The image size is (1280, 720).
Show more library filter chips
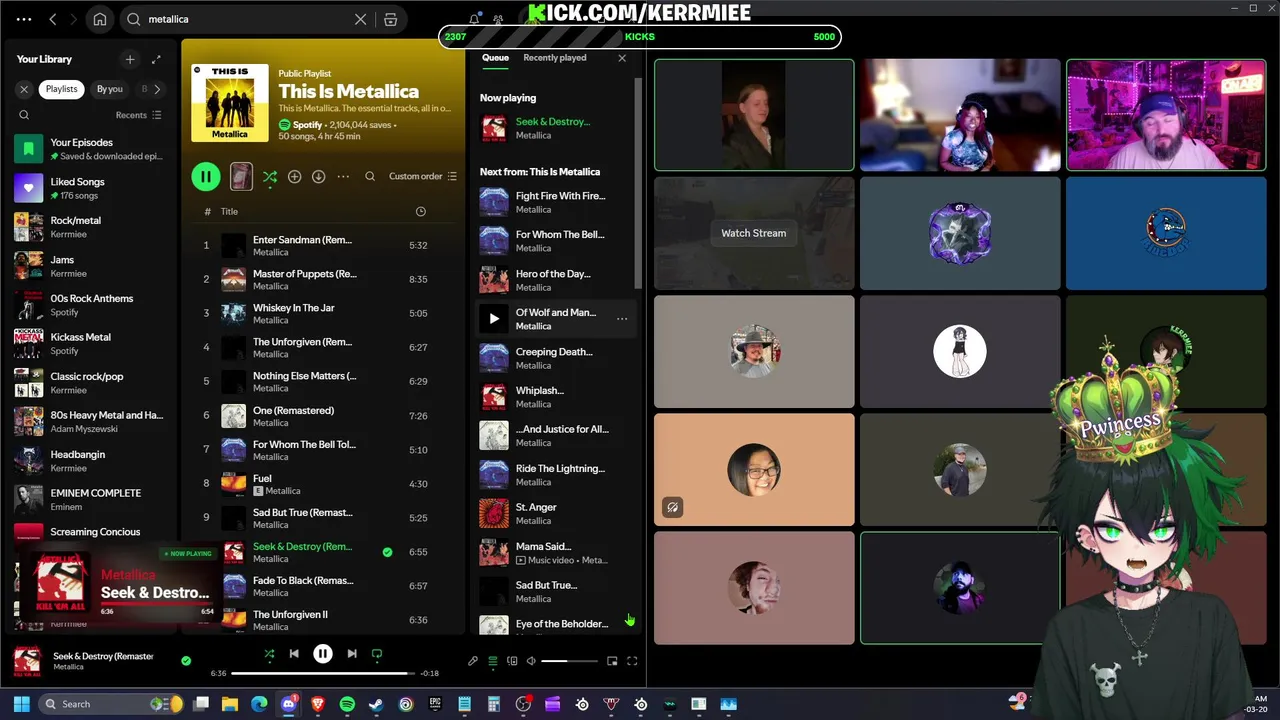pos(157,89)
